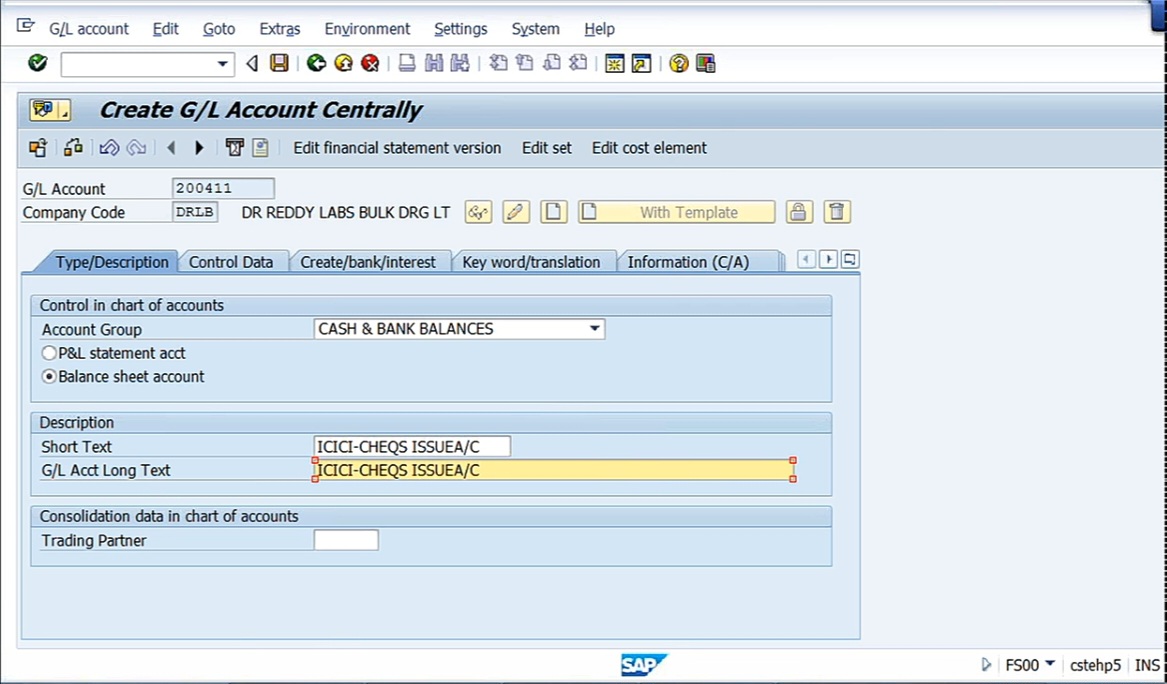
Task: Click the hierarchy icon in the application toolbar
Action: 73,147
